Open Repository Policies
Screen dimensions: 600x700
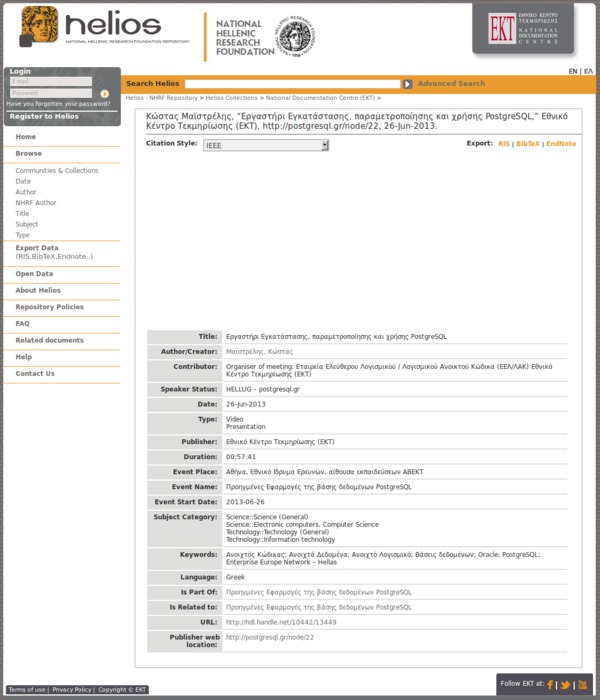50,307
